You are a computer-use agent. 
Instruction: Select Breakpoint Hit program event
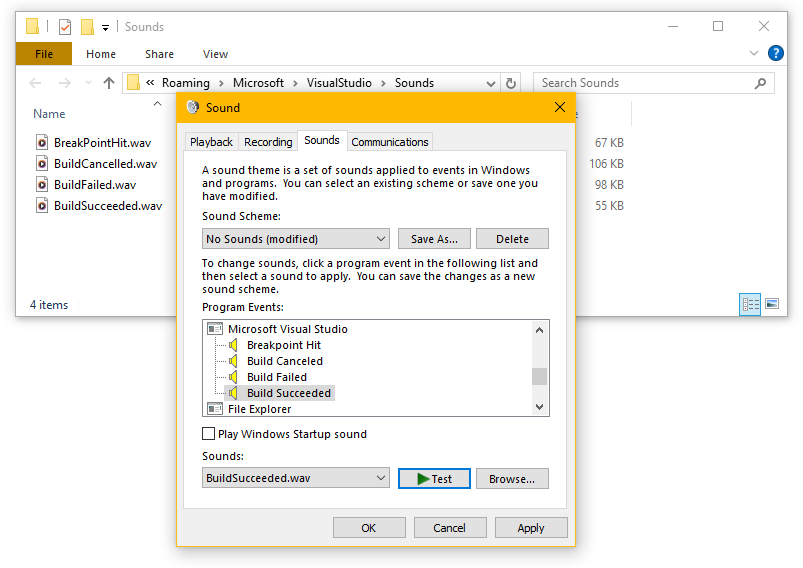284,345
